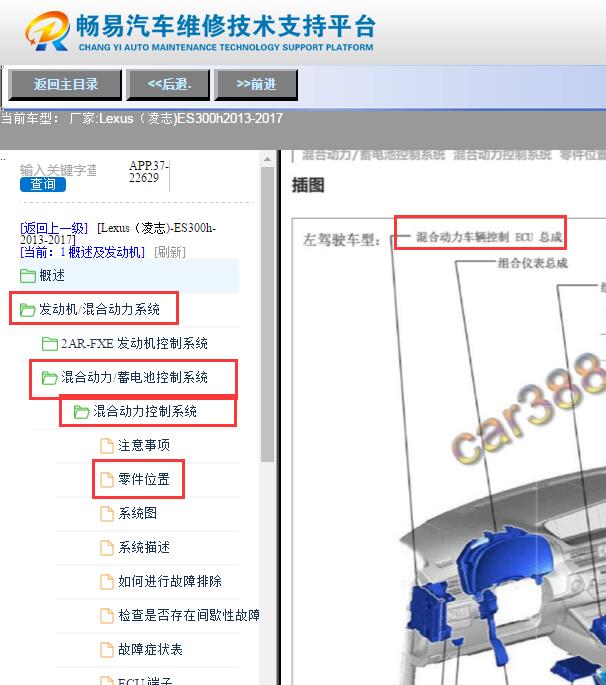This screenshot has height=685, width=606.
Task: Collapse the 混合动力控制系统 folder icon
Action: tap(81, 412)
